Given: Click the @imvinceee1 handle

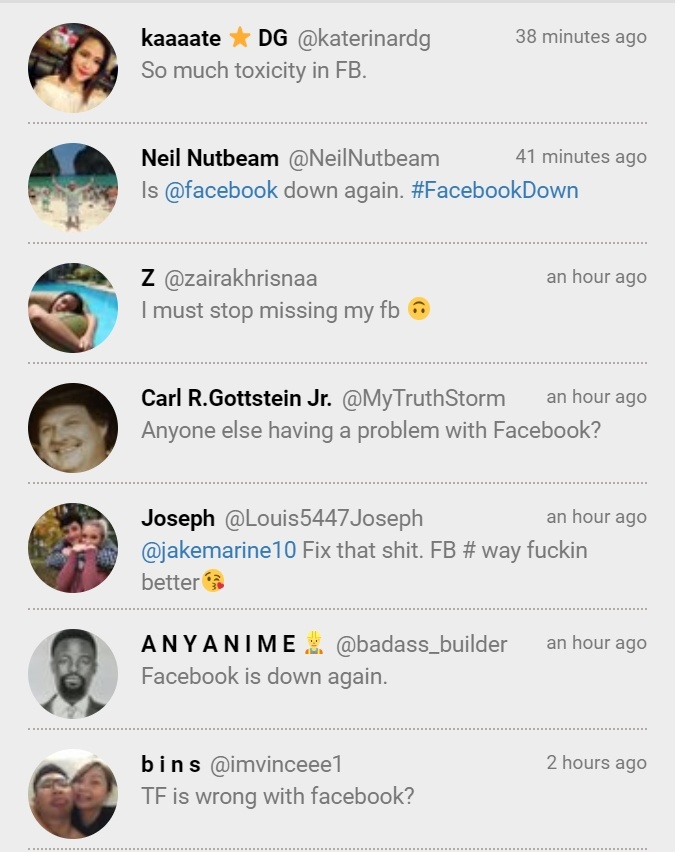Looking at the screenshot, I should tap(276, 765).
